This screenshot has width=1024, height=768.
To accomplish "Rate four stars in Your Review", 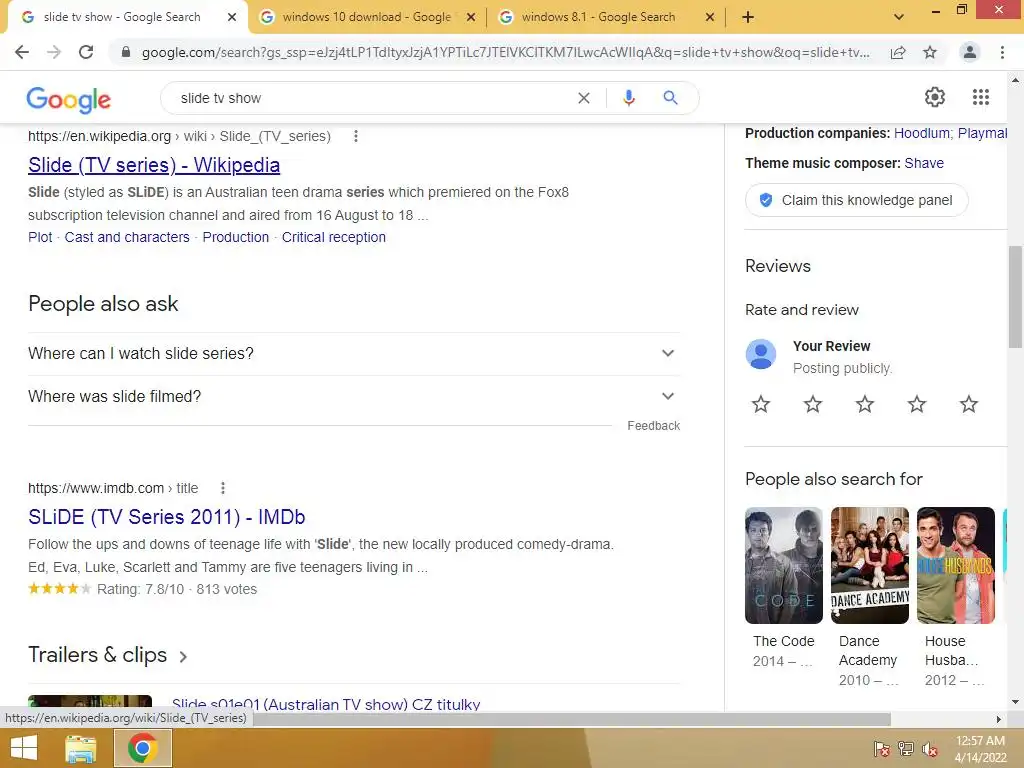I will [917, 404].
